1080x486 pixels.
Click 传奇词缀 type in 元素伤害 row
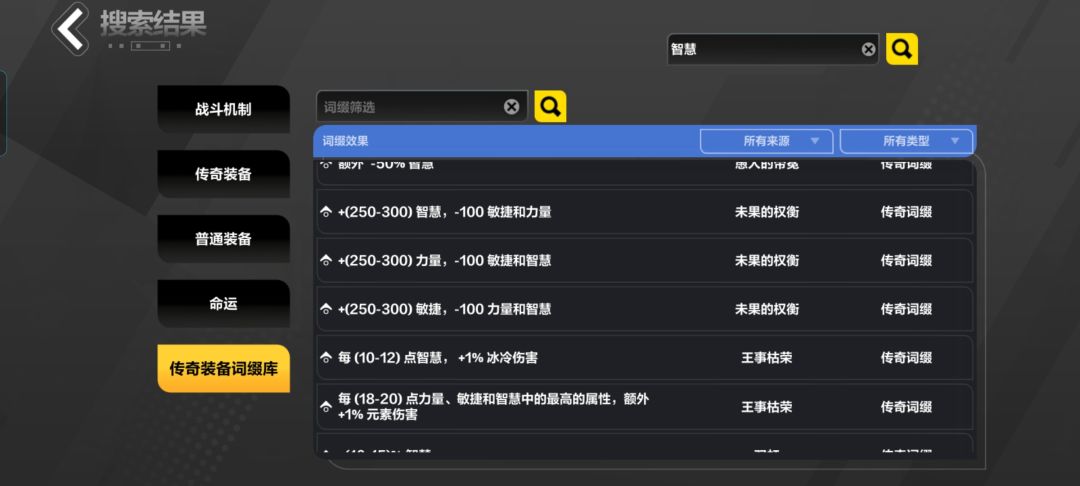906,407
